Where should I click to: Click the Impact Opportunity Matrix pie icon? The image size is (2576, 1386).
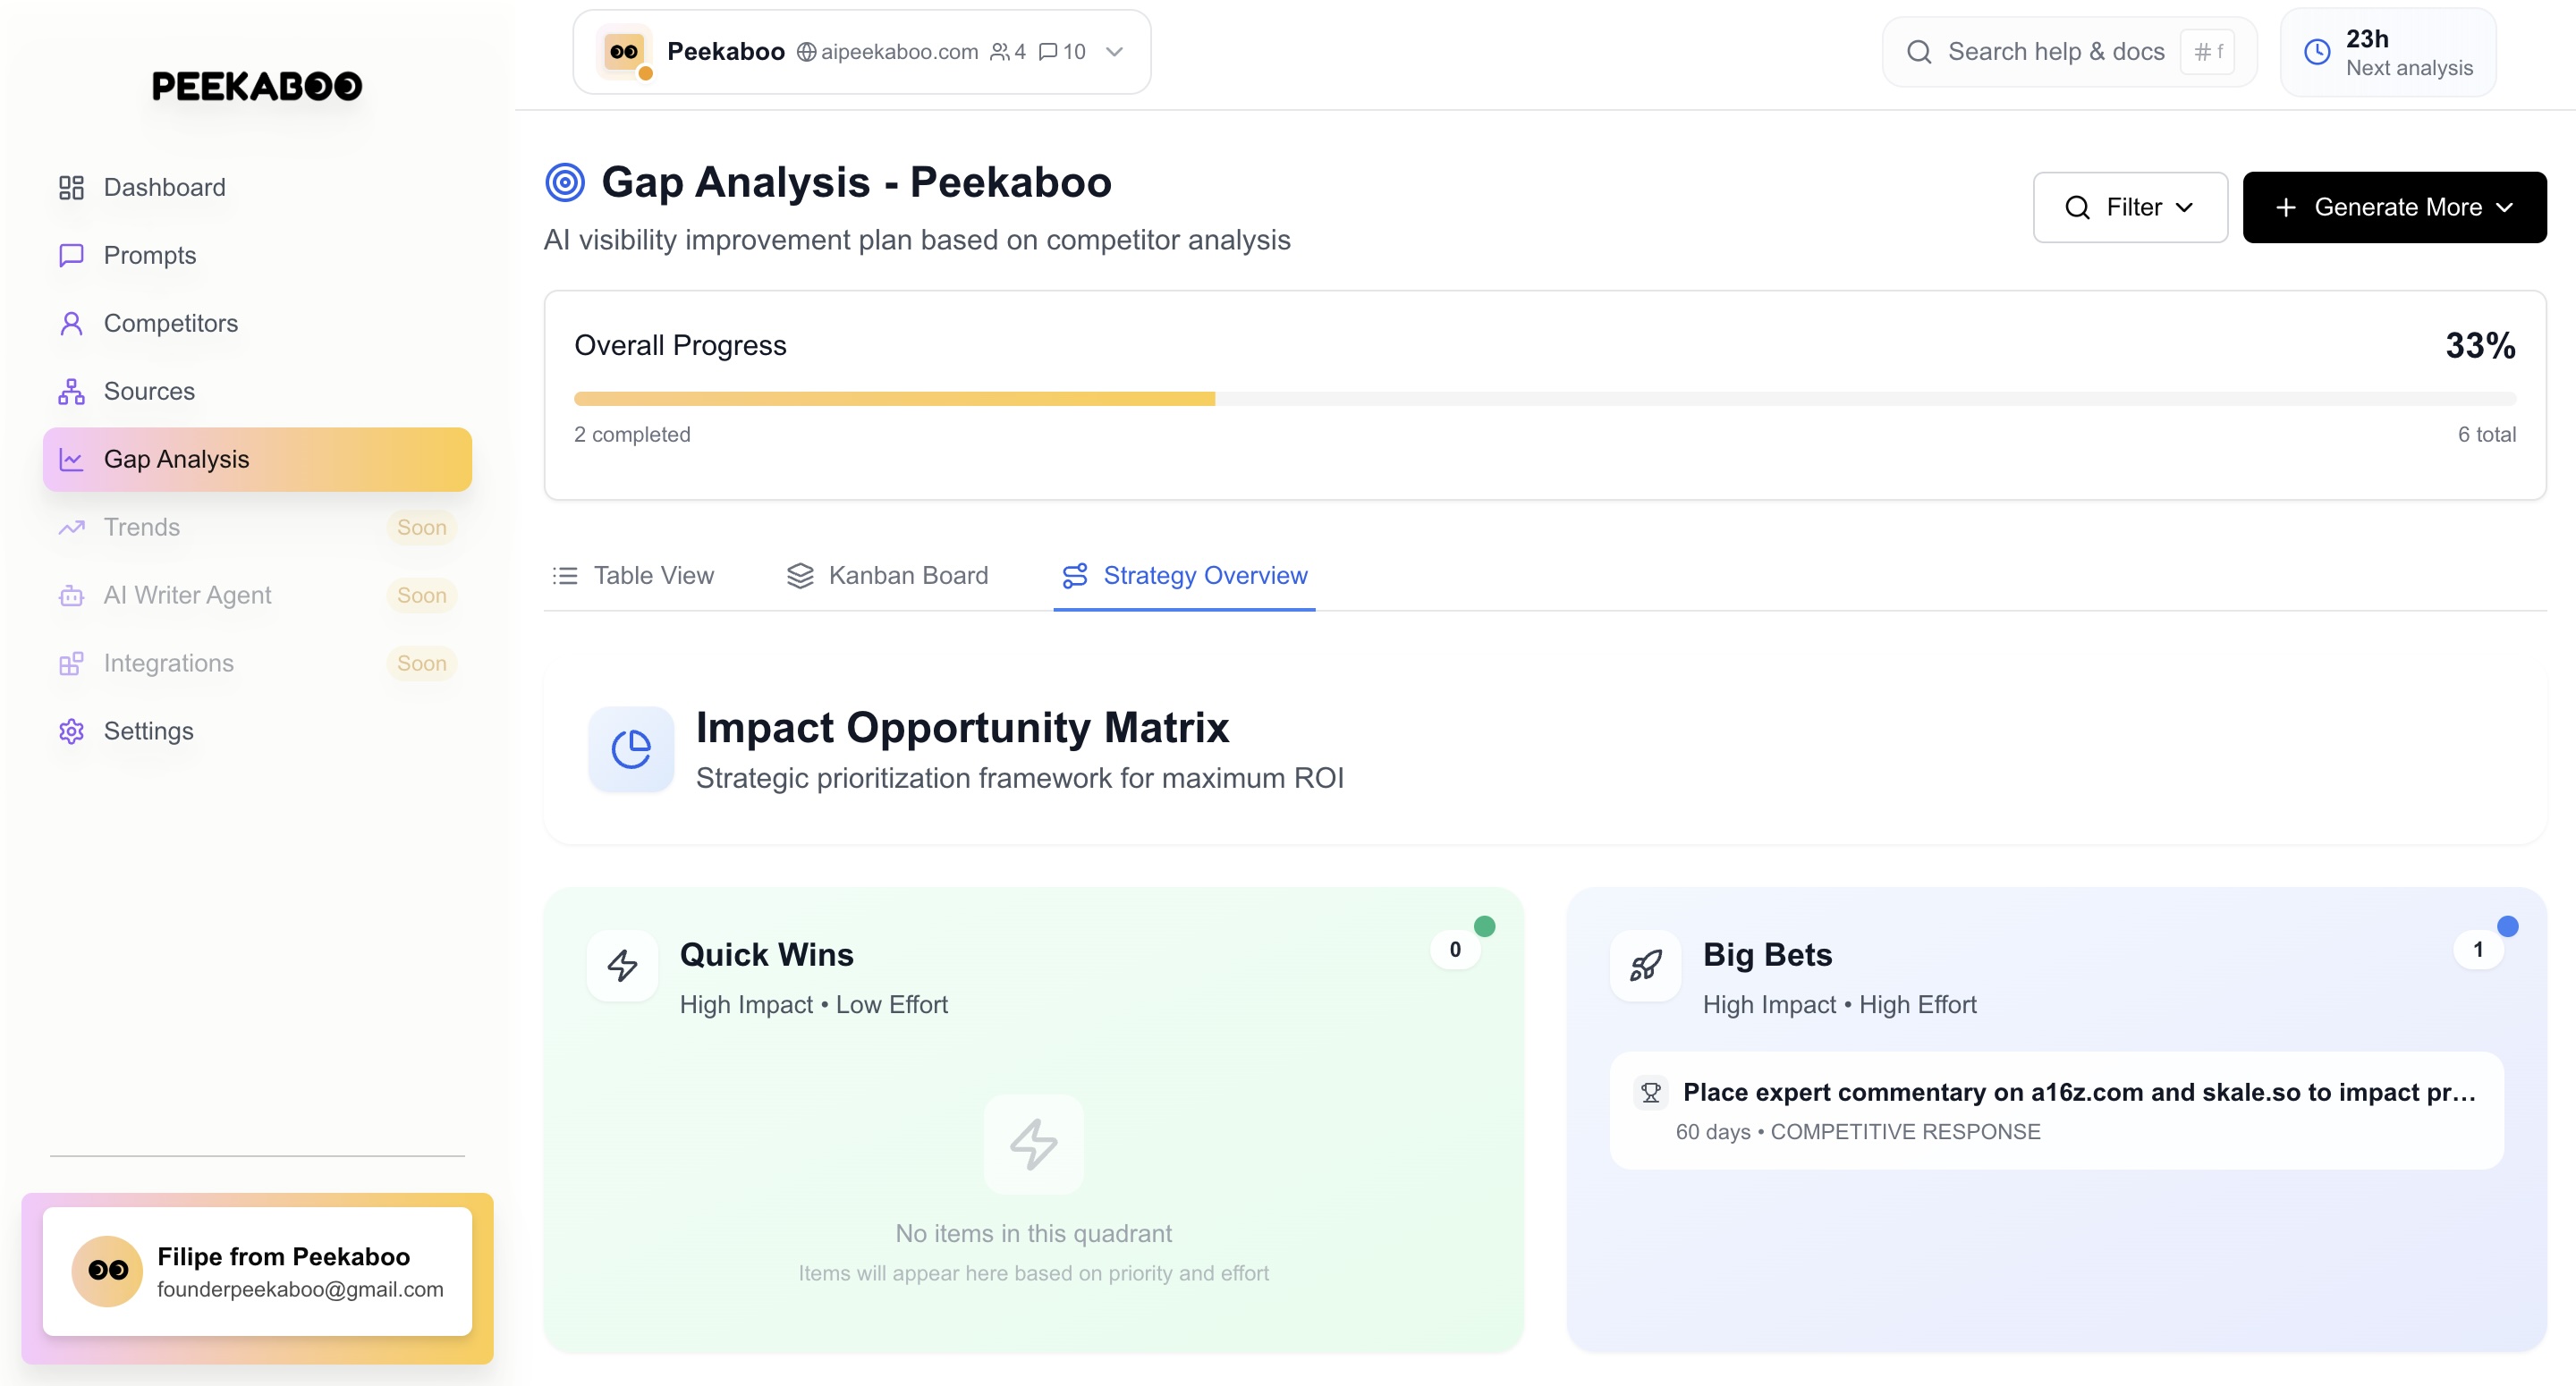click(x=631, y=749)
